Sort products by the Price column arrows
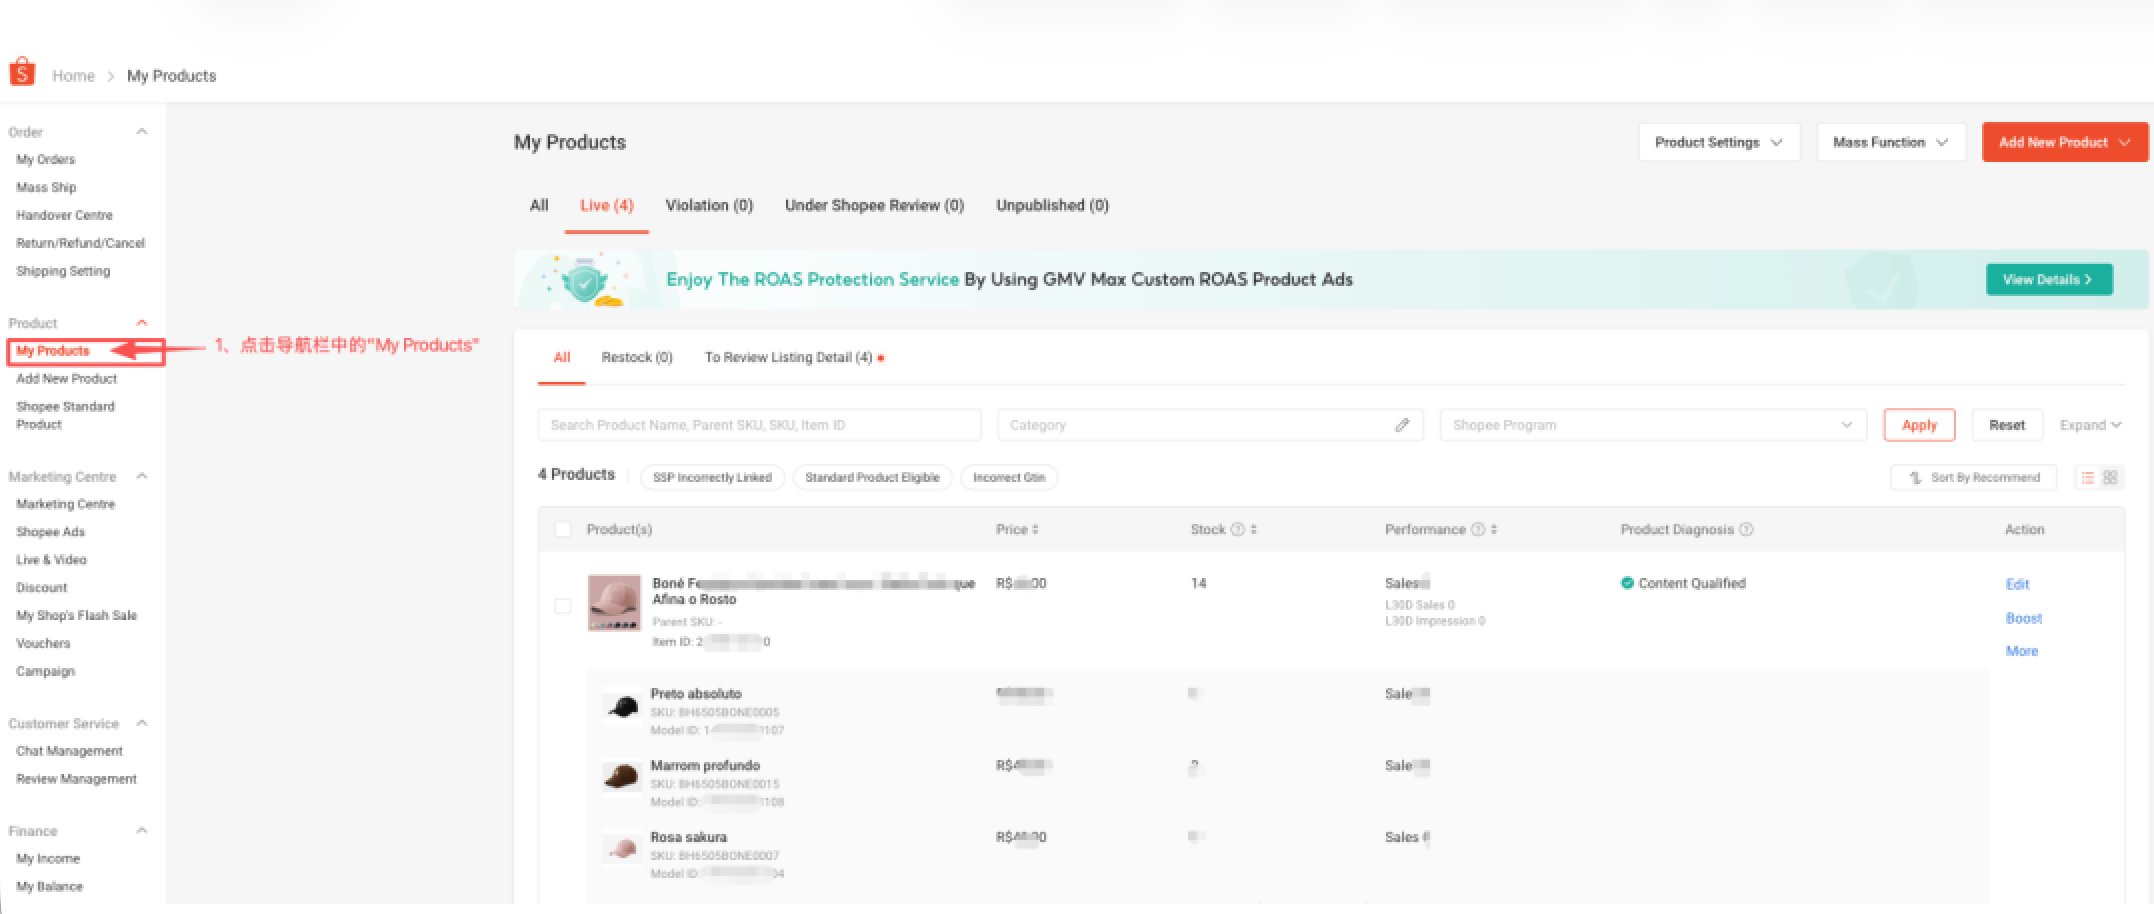The height and width of the screenshot is (914, 2154). (x=1035, y=530)
